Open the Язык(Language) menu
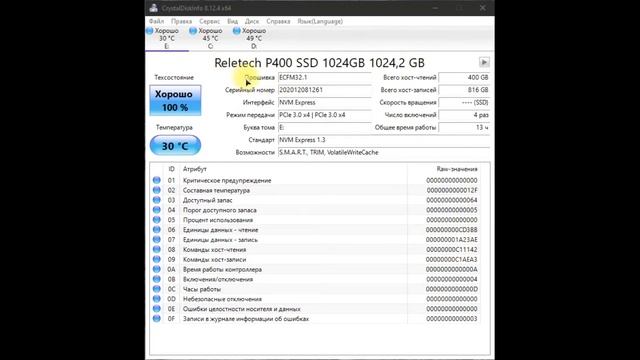Screen dimensions: 640x360 (x=320, y=21)
